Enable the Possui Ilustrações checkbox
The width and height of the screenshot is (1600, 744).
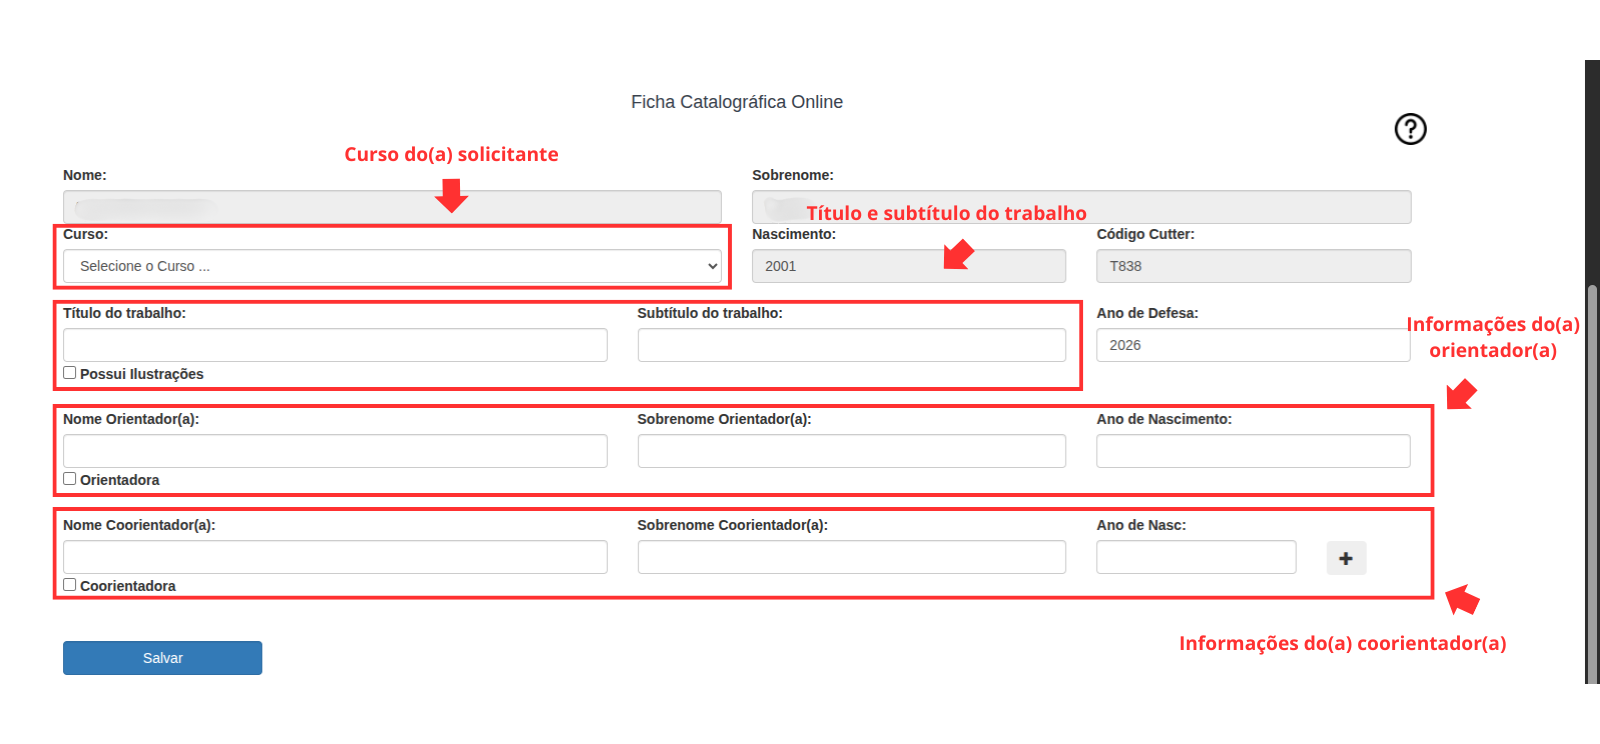[x=70, y=373]
